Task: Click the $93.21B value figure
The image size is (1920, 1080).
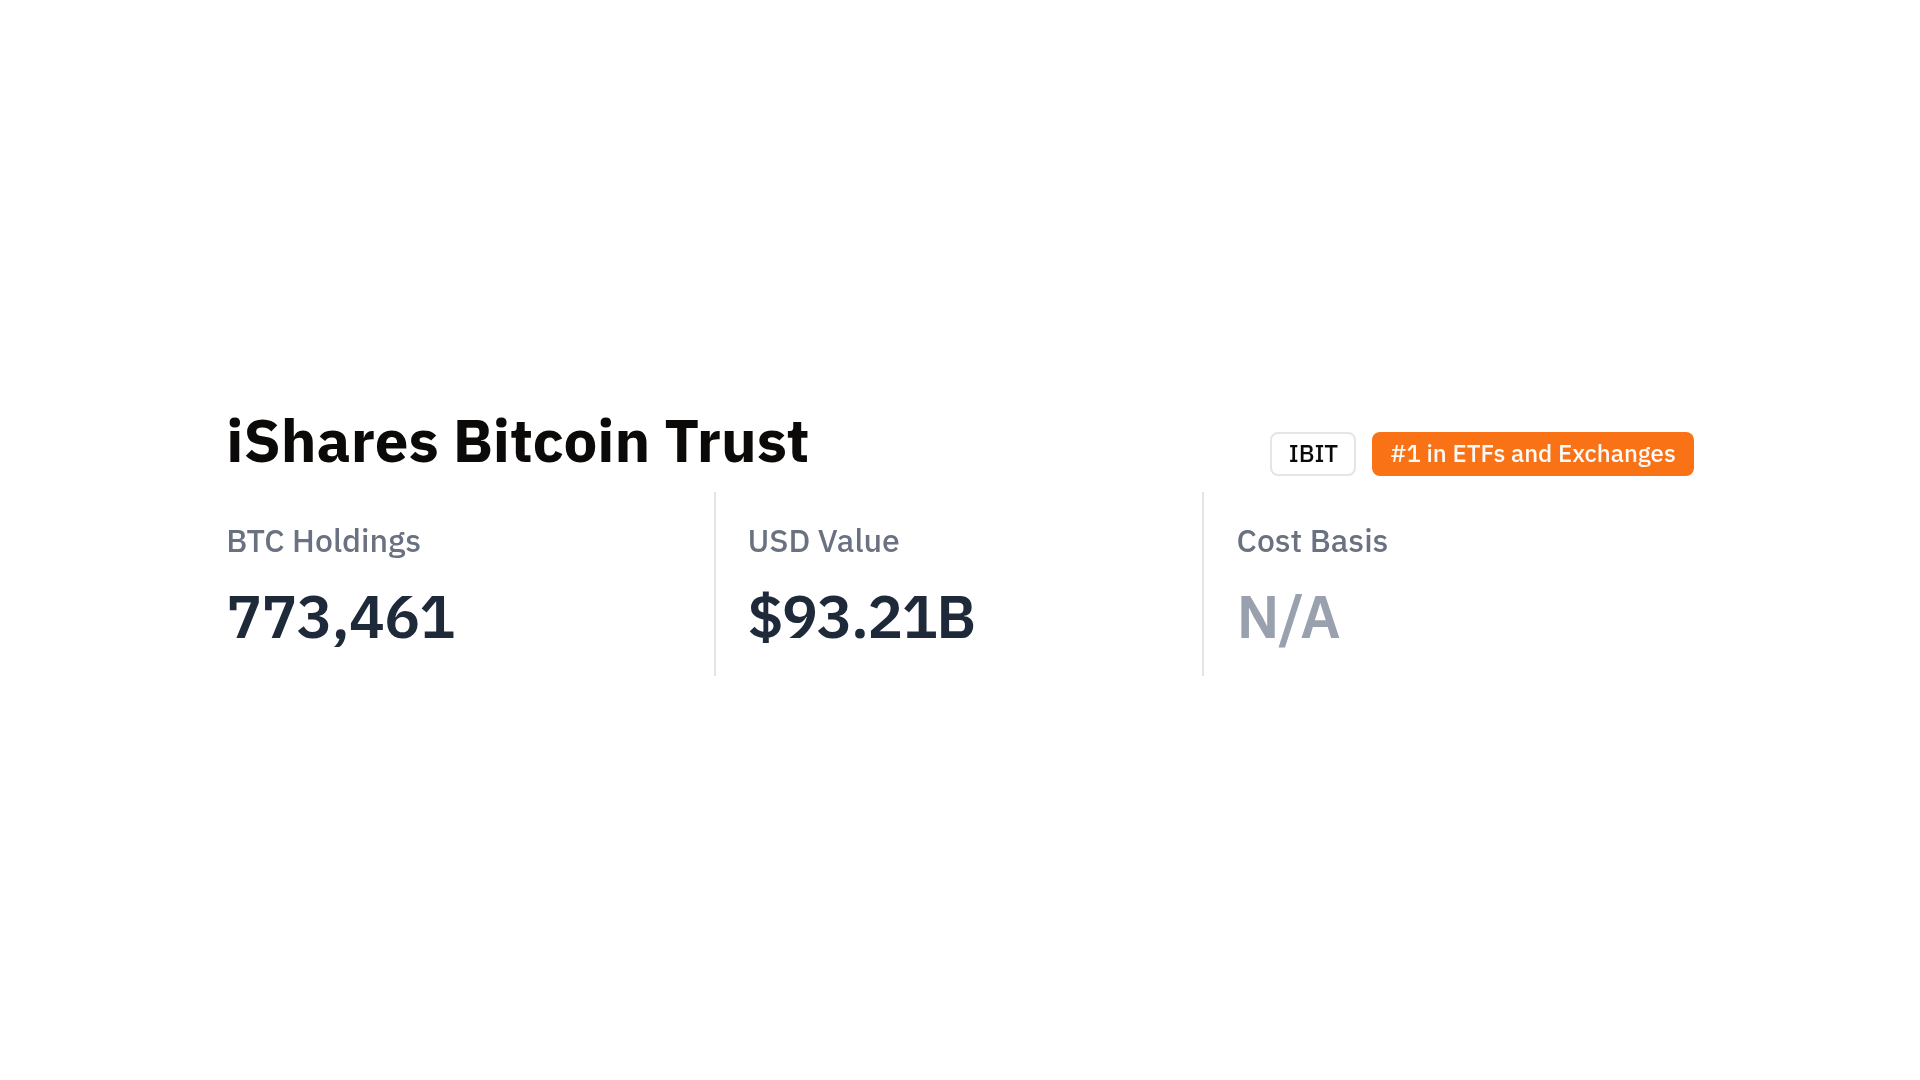Action: [861, 617]
